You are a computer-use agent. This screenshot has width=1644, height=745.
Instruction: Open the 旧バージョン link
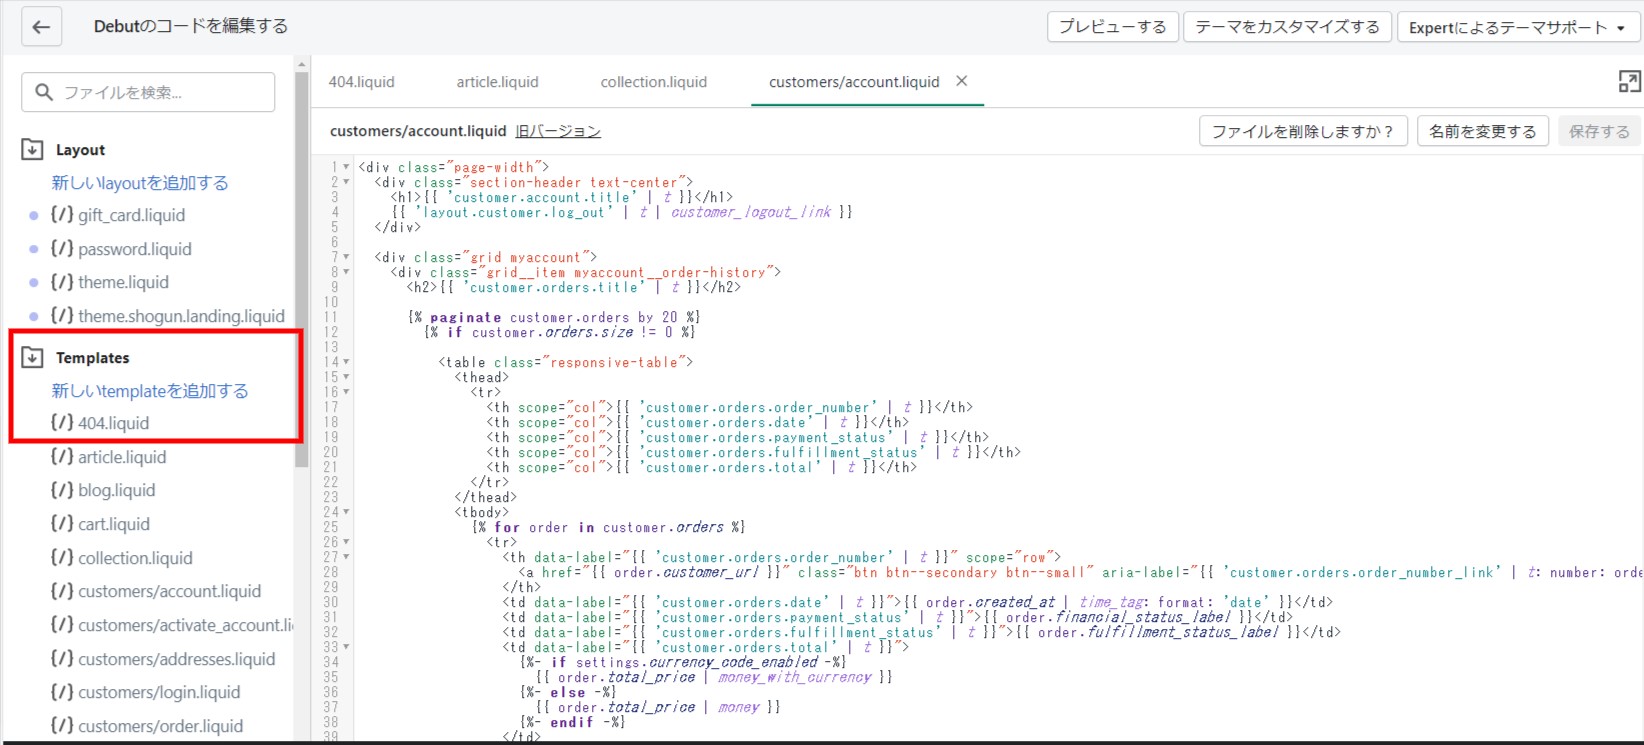tap(558, 131)
